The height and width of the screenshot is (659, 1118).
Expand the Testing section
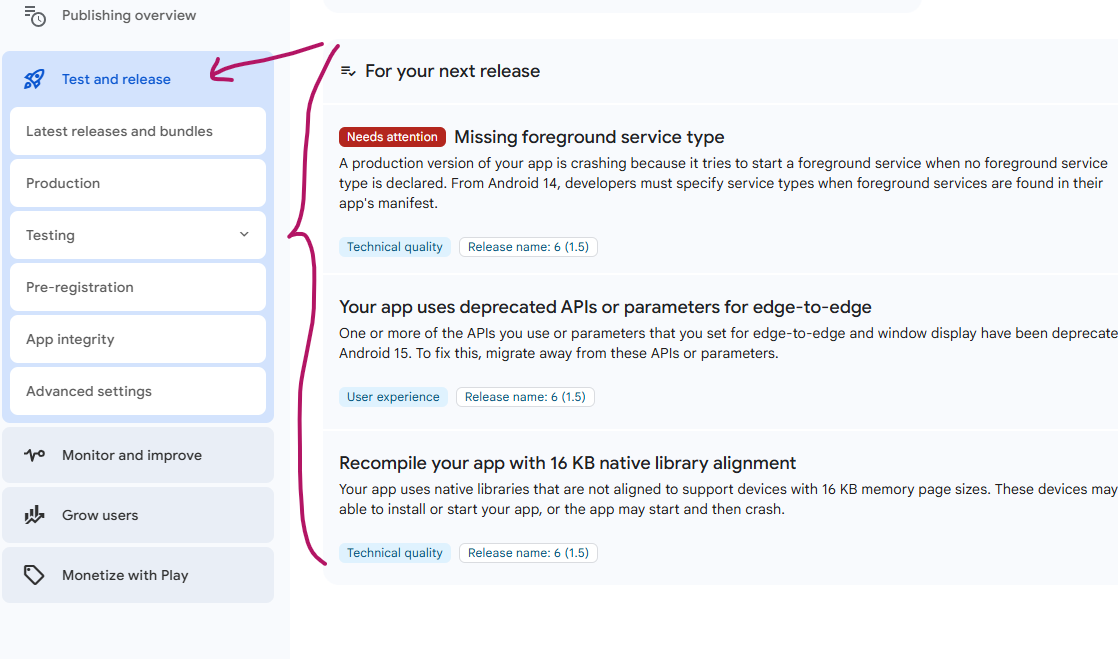pyautogui.click(x=137, y=234)
